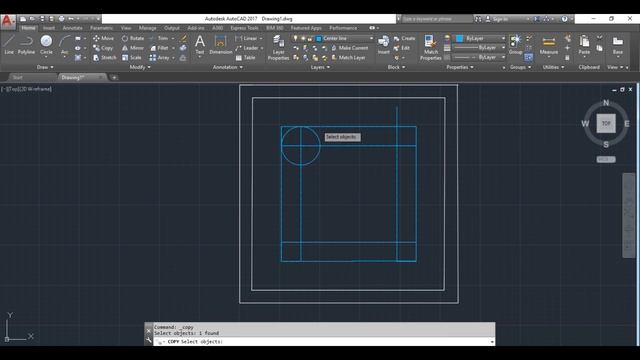Open the AutoCAD application menu button
This screenshot has width=640, height=360.
tap(8, 22)
